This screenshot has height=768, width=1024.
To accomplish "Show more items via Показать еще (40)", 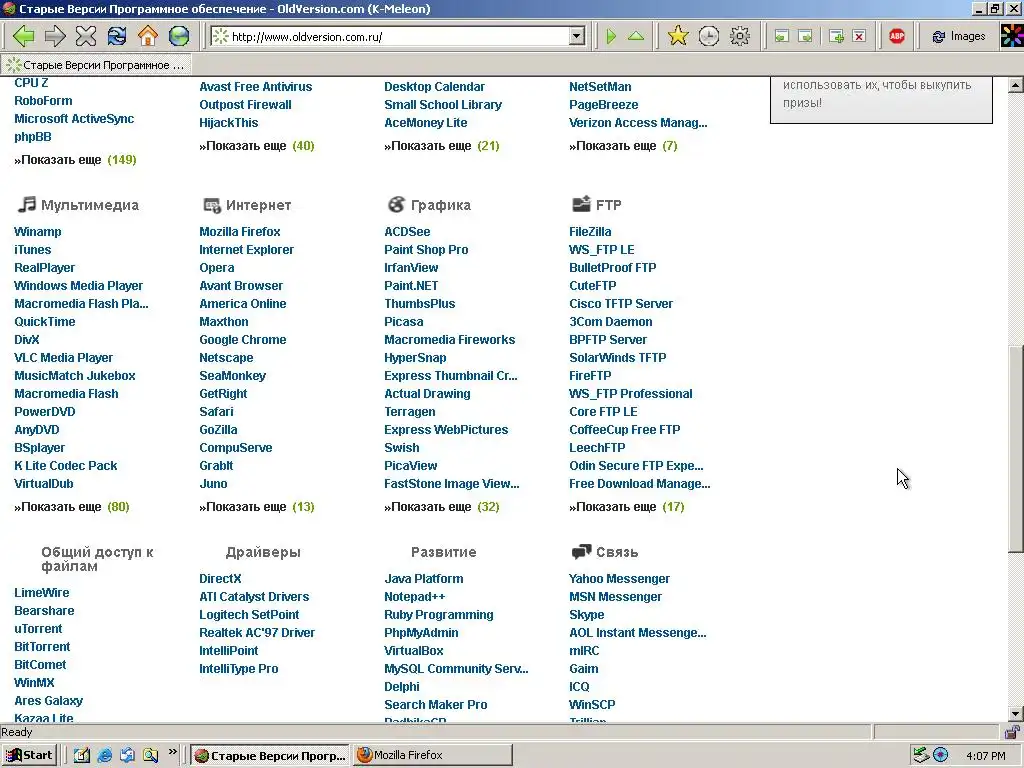I will pos(257,146).
